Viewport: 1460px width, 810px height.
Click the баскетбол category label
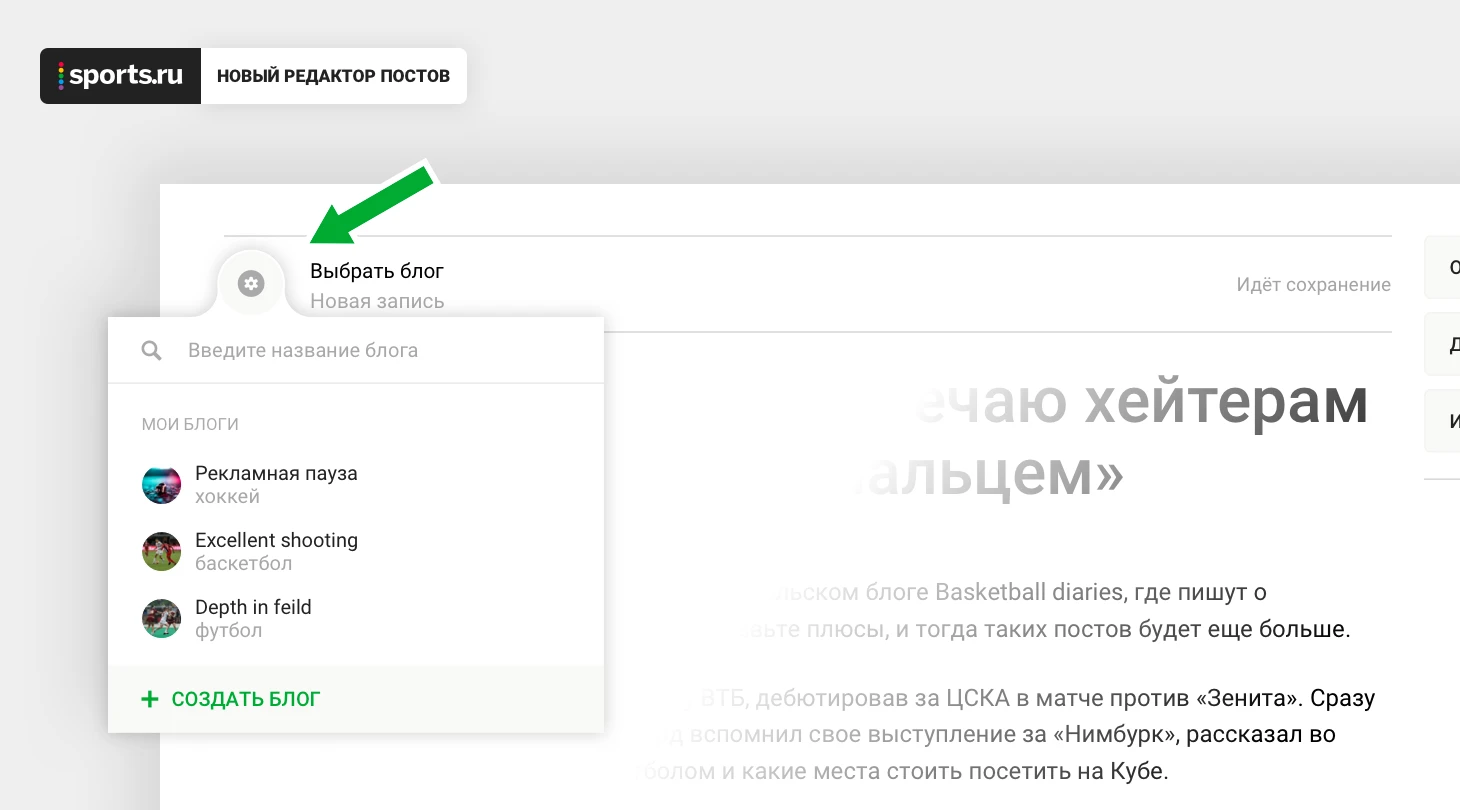pos(244,564)
